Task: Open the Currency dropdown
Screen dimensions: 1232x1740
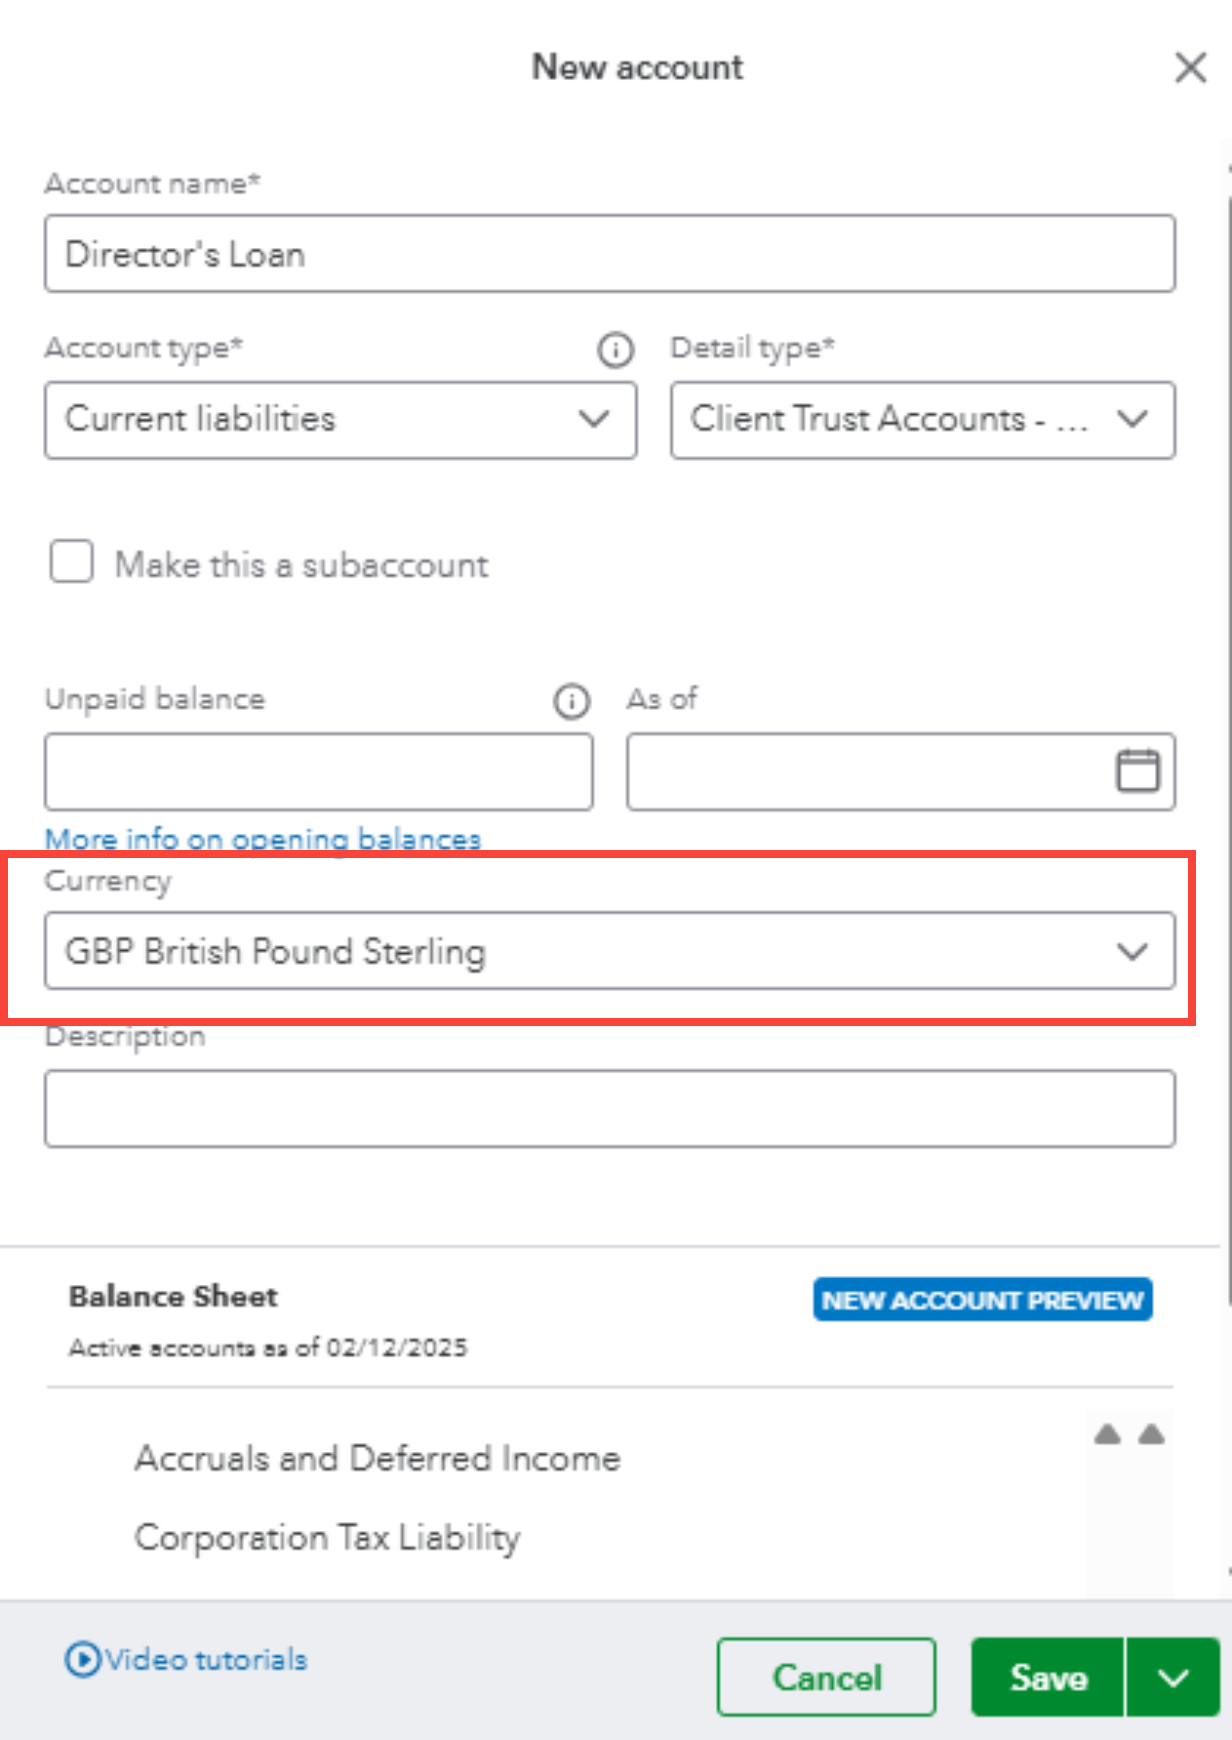Action: 609,951
